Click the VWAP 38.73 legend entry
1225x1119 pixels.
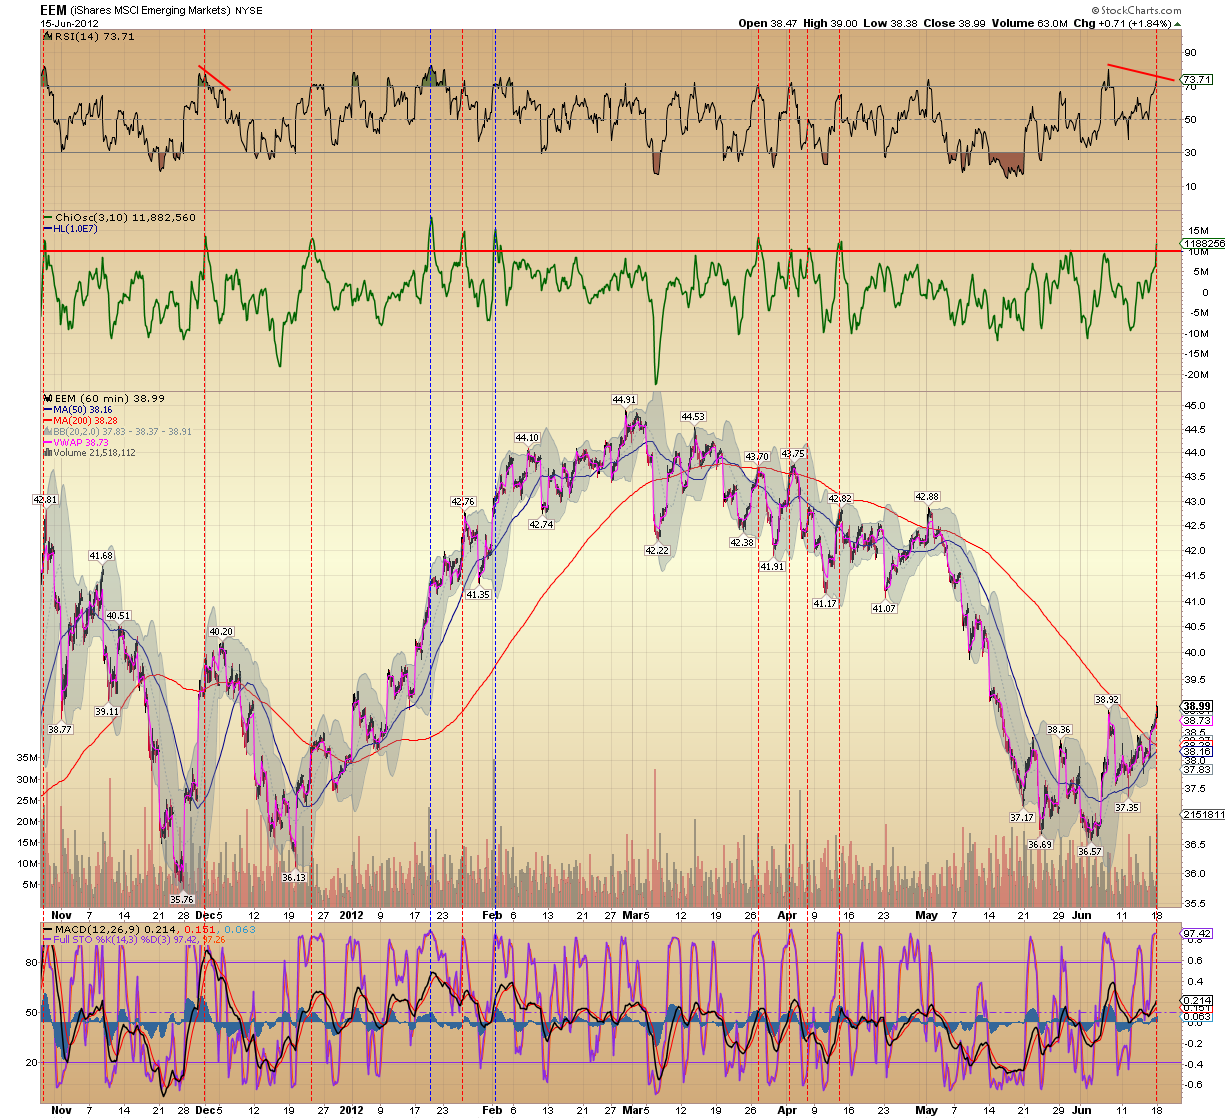point(76,442)
